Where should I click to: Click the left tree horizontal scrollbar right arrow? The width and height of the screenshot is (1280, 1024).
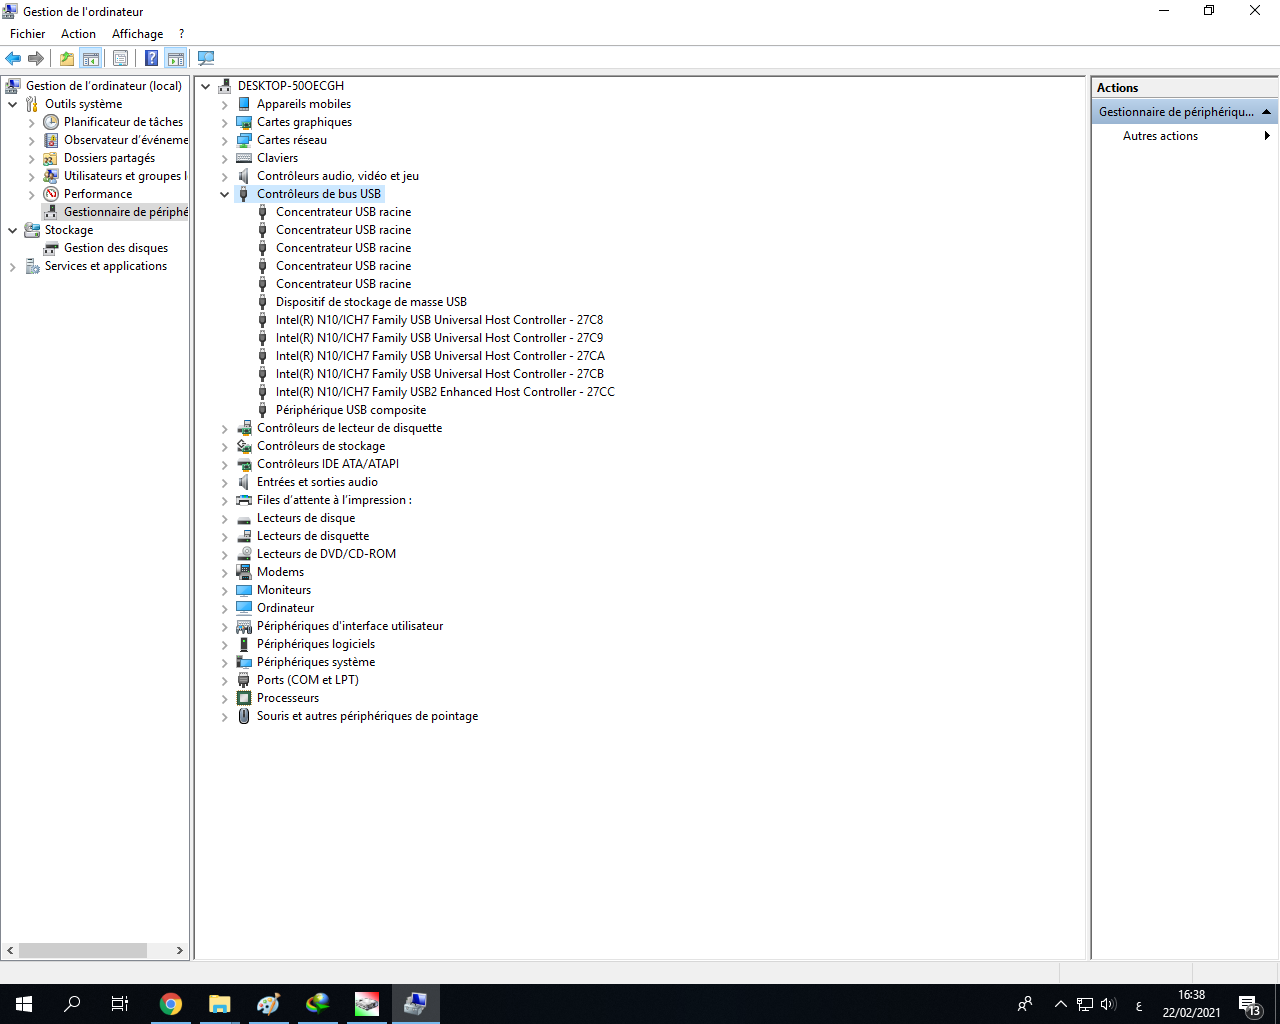tap(180, 950)
